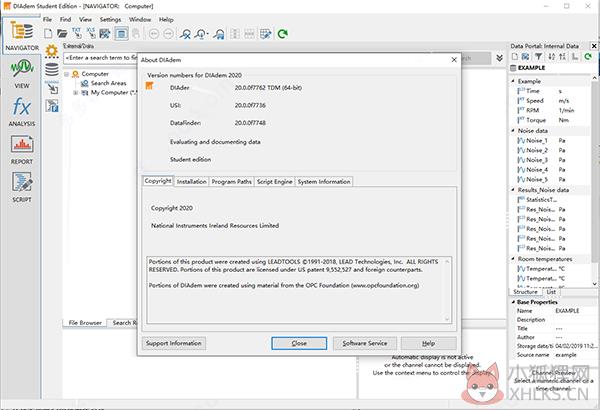The image size is (600, 410).
Task: Select the Noise_1 channel
Action: point(536,140)
